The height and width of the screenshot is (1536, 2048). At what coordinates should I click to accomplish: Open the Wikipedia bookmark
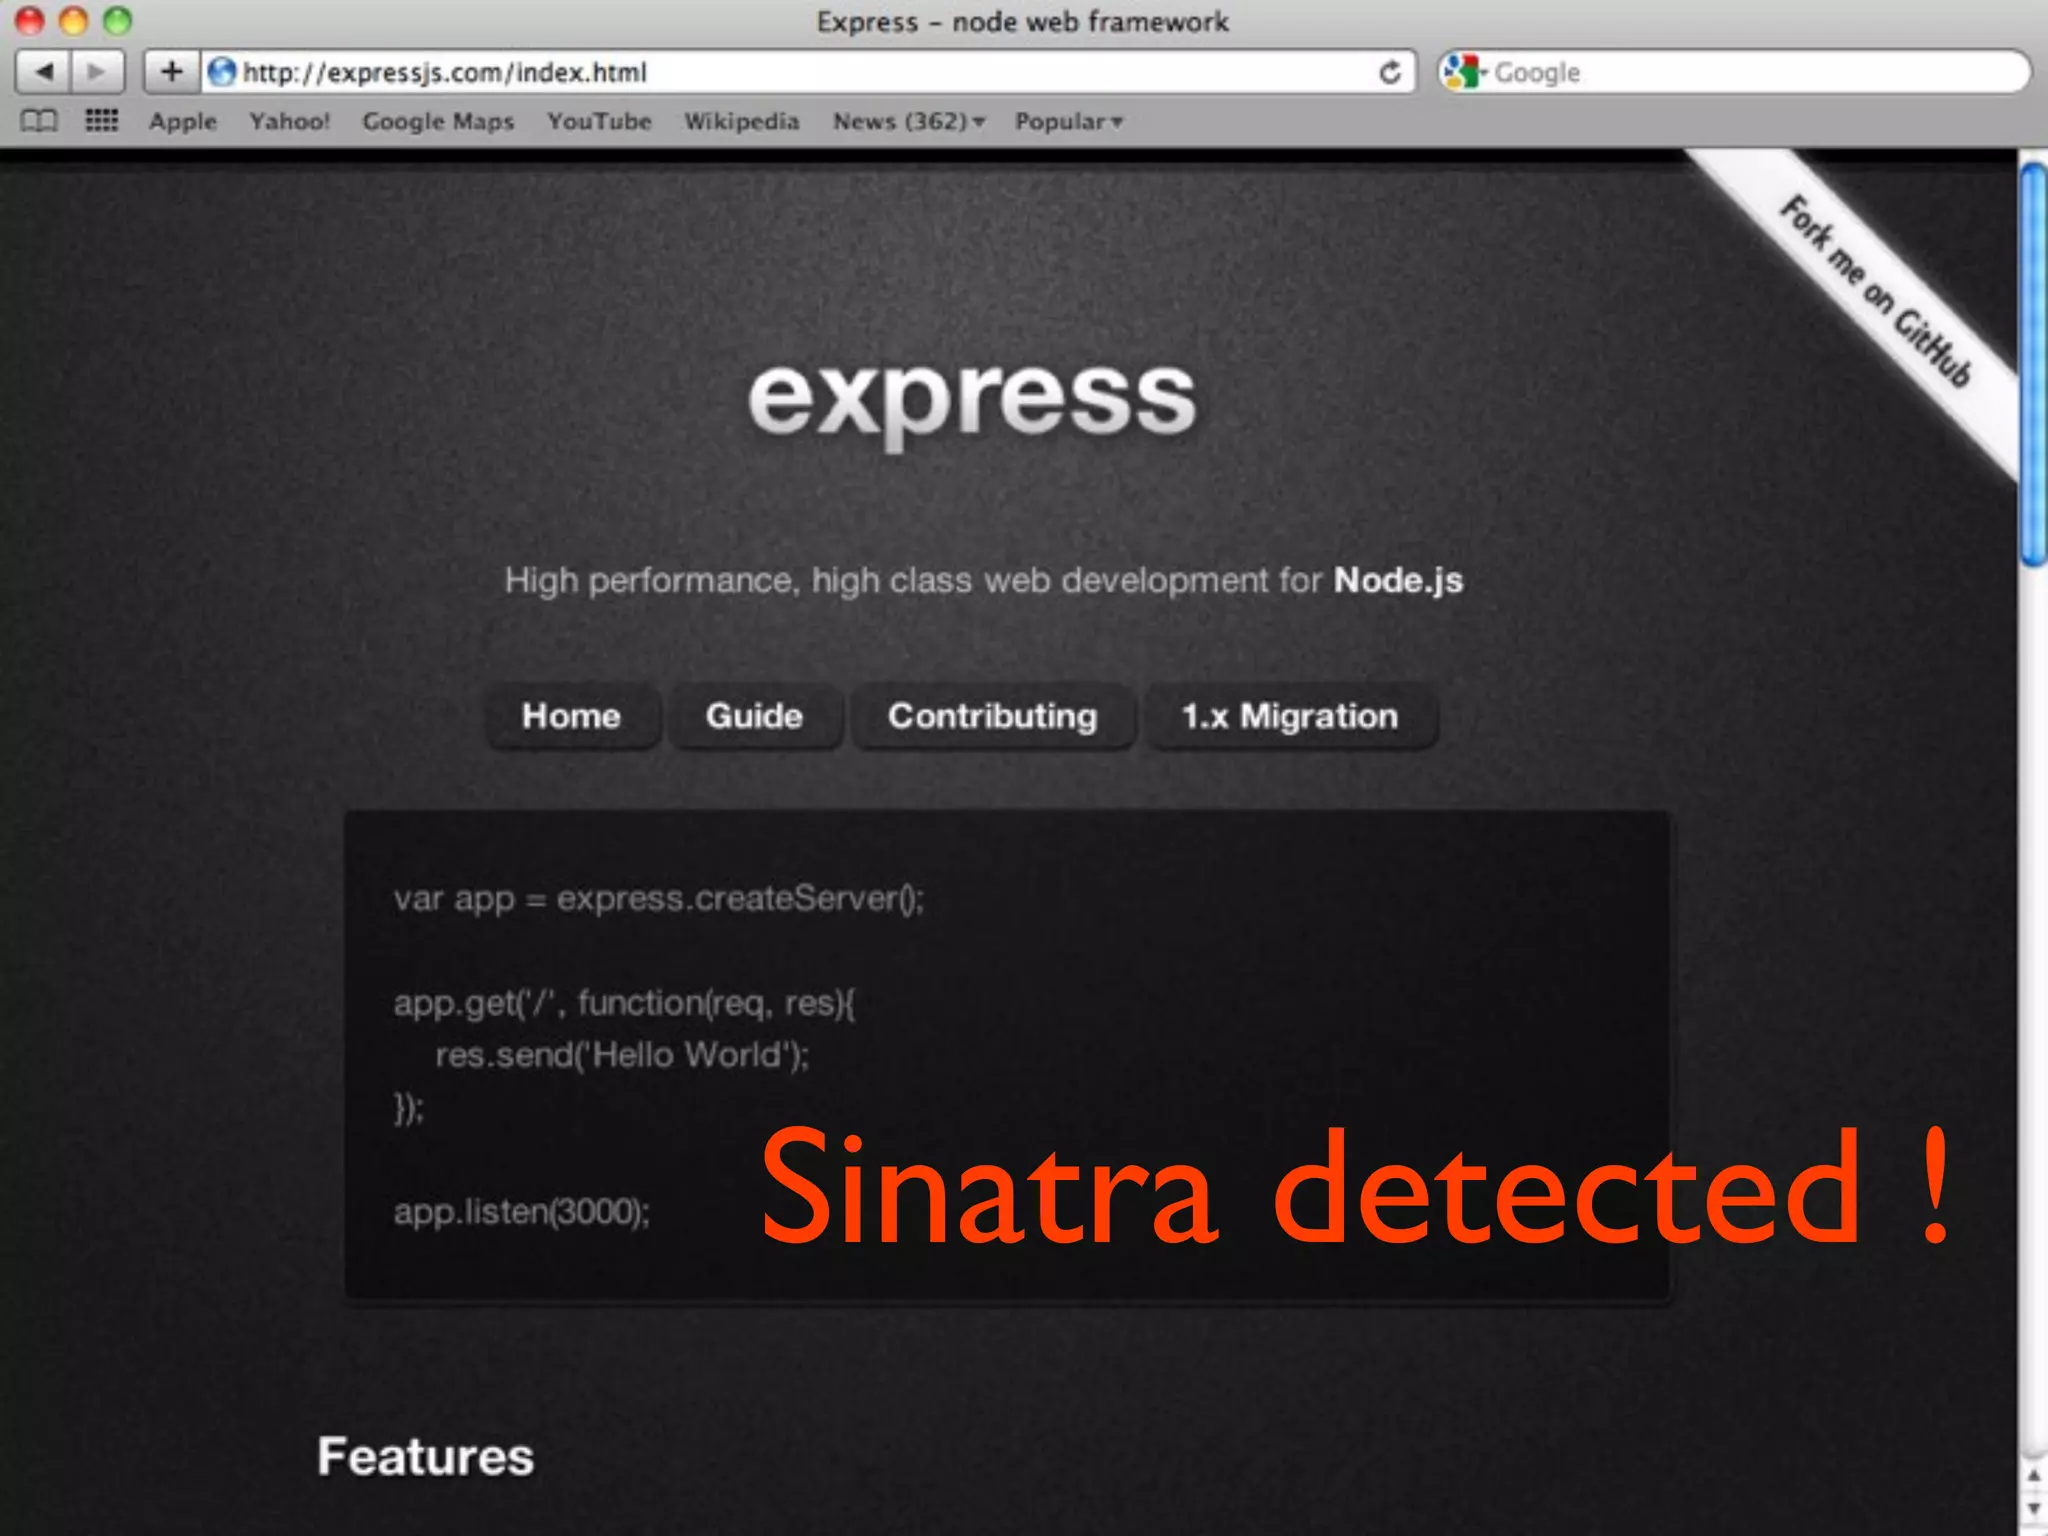pyautogui.click(x=741, y=121)
